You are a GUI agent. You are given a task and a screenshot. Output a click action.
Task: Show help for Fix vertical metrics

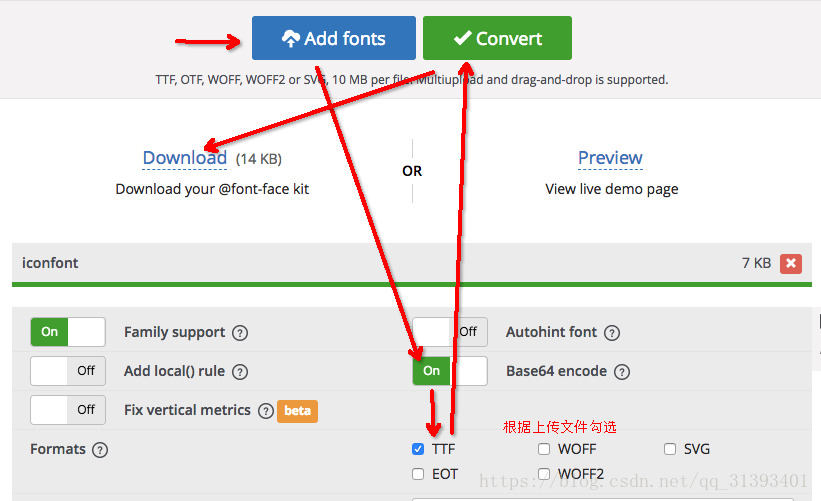265,411
